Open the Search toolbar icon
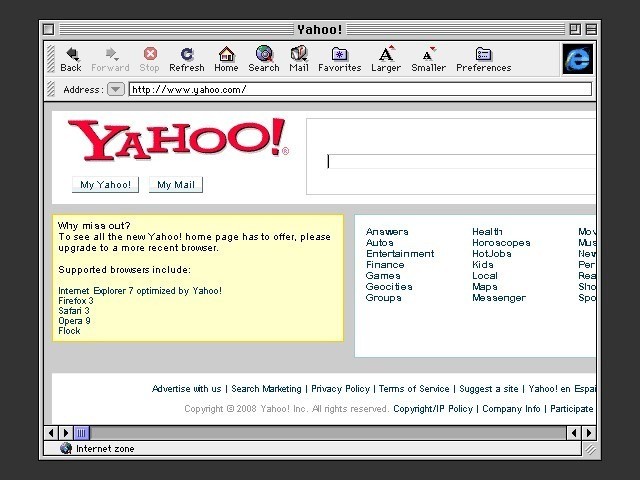This screenshot has height=480, width=640. 264,60
